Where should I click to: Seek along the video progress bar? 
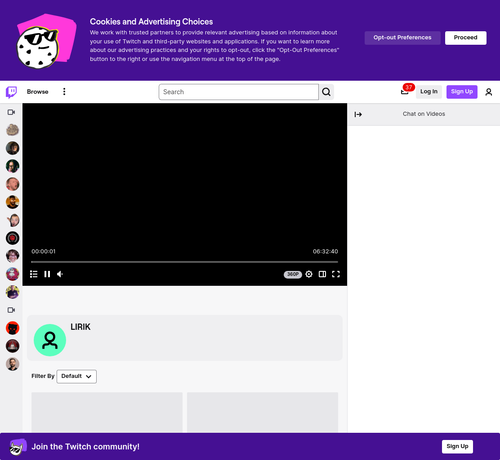click(x=184, y=262)
